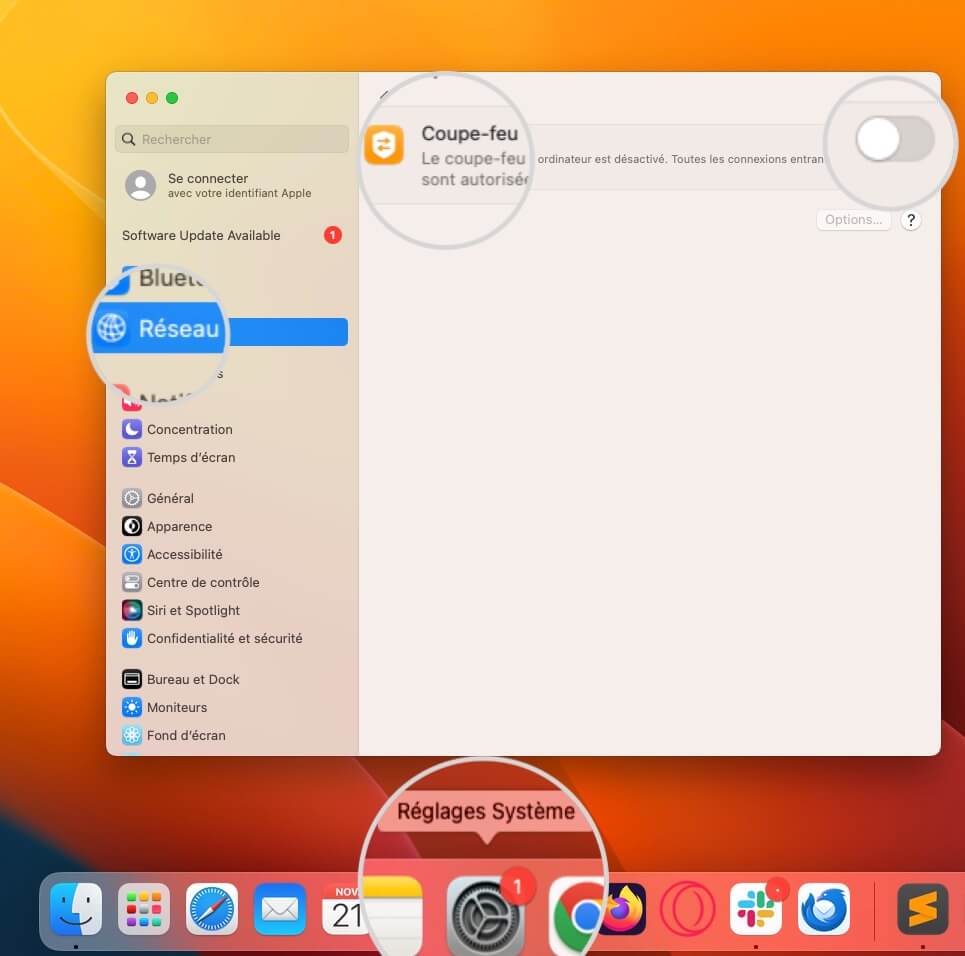Open Réglages Système gear in Dock
This screenshot has height=956, width=965.
click(x=486, y=916)
